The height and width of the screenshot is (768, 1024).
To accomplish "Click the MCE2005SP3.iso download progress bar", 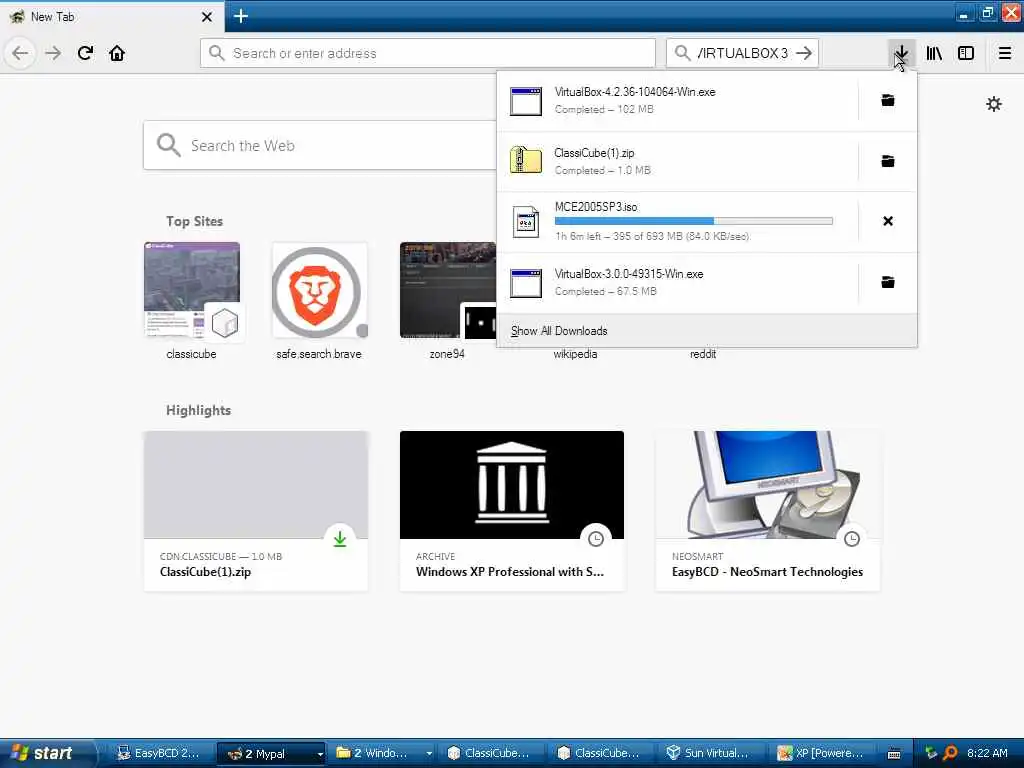I will [x=694, y=221].
